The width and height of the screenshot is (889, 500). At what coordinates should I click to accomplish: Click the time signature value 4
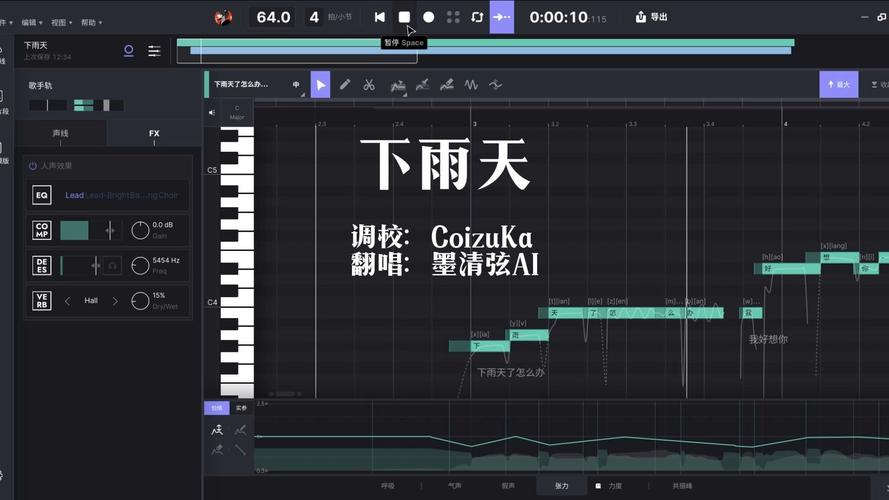click(x=314, y=17)
